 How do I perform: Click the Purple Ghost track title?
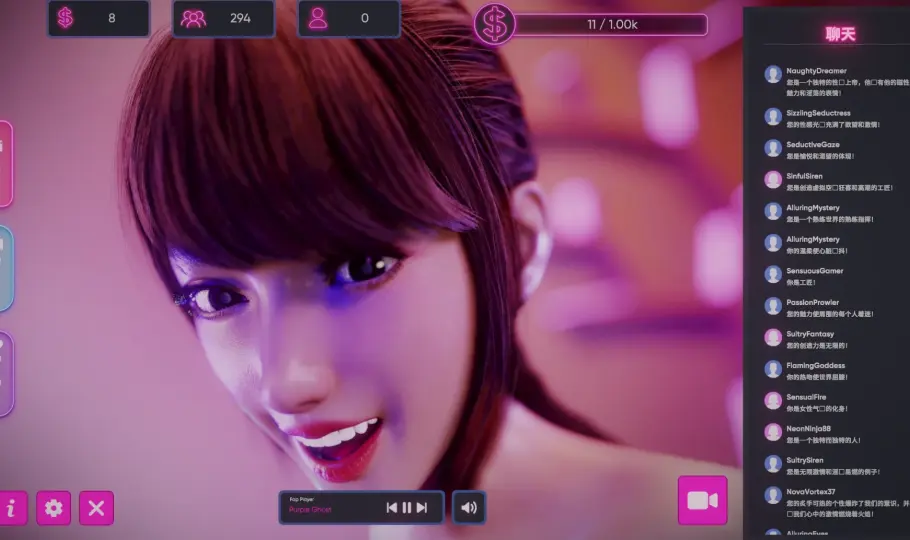click(308, 510)
